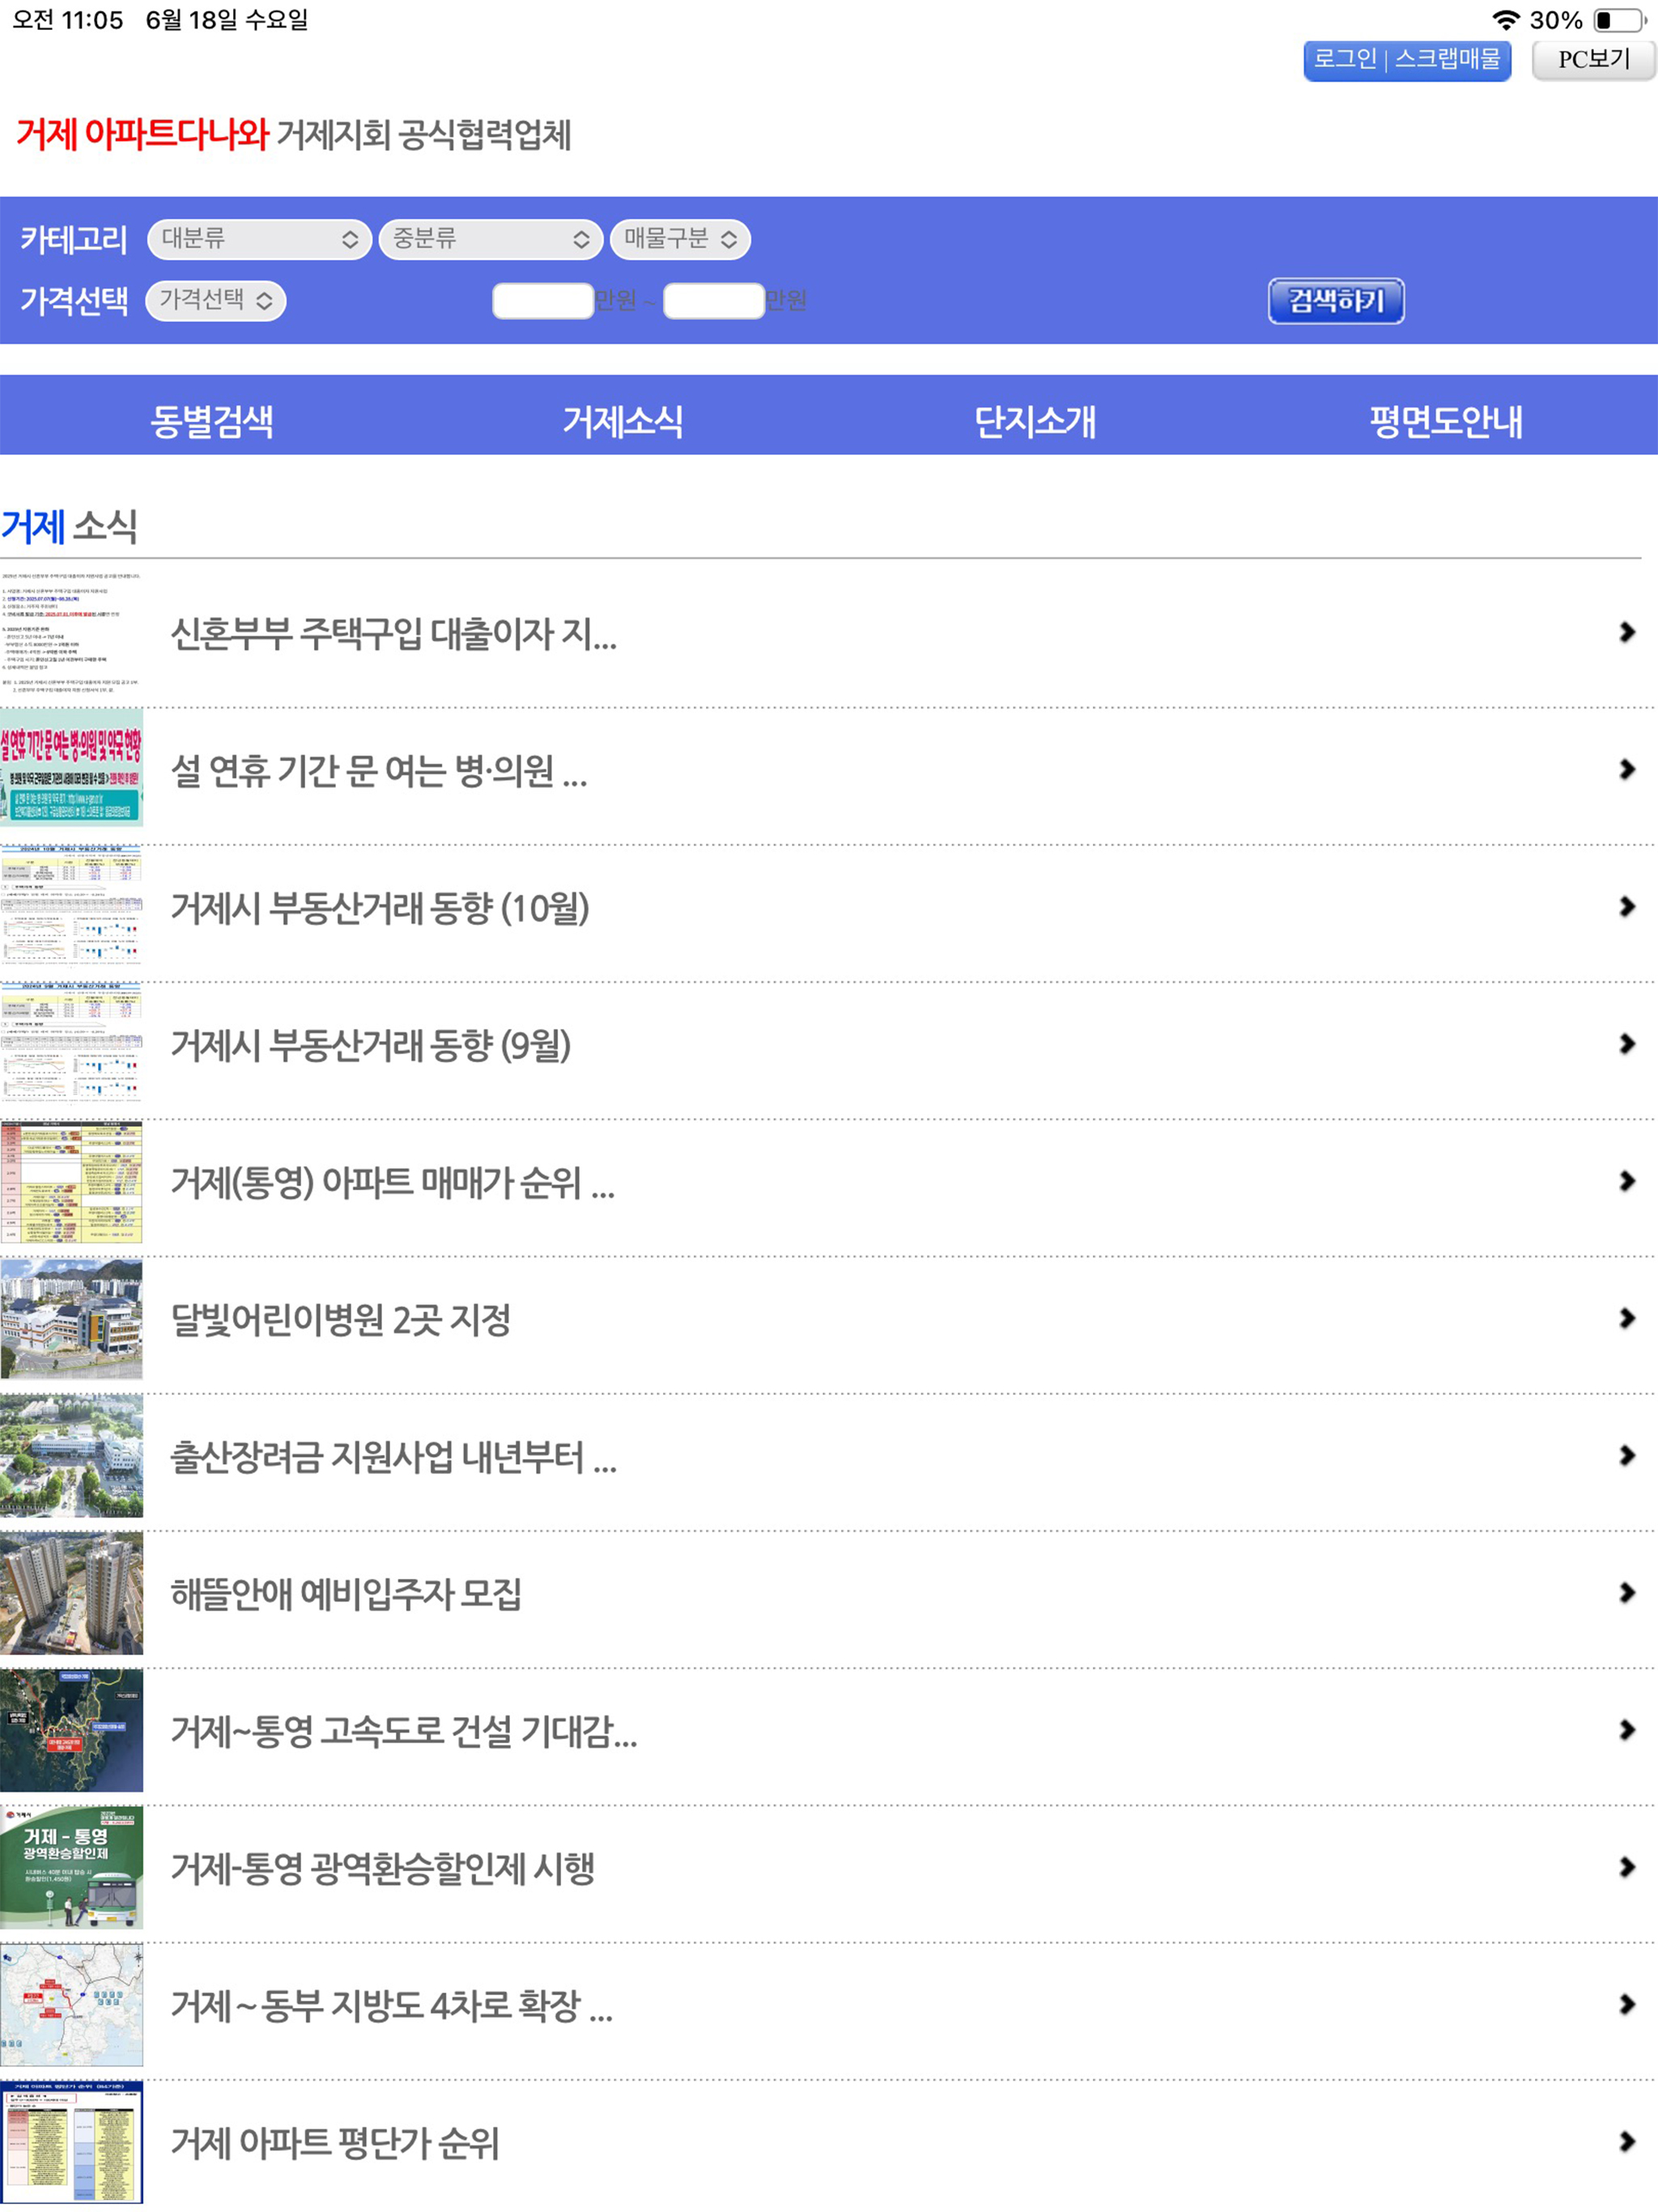Click arrow icon on 달빛어린이병원 row
Screen dimensions: 1658x2212
click(x=1627, y=1318)
